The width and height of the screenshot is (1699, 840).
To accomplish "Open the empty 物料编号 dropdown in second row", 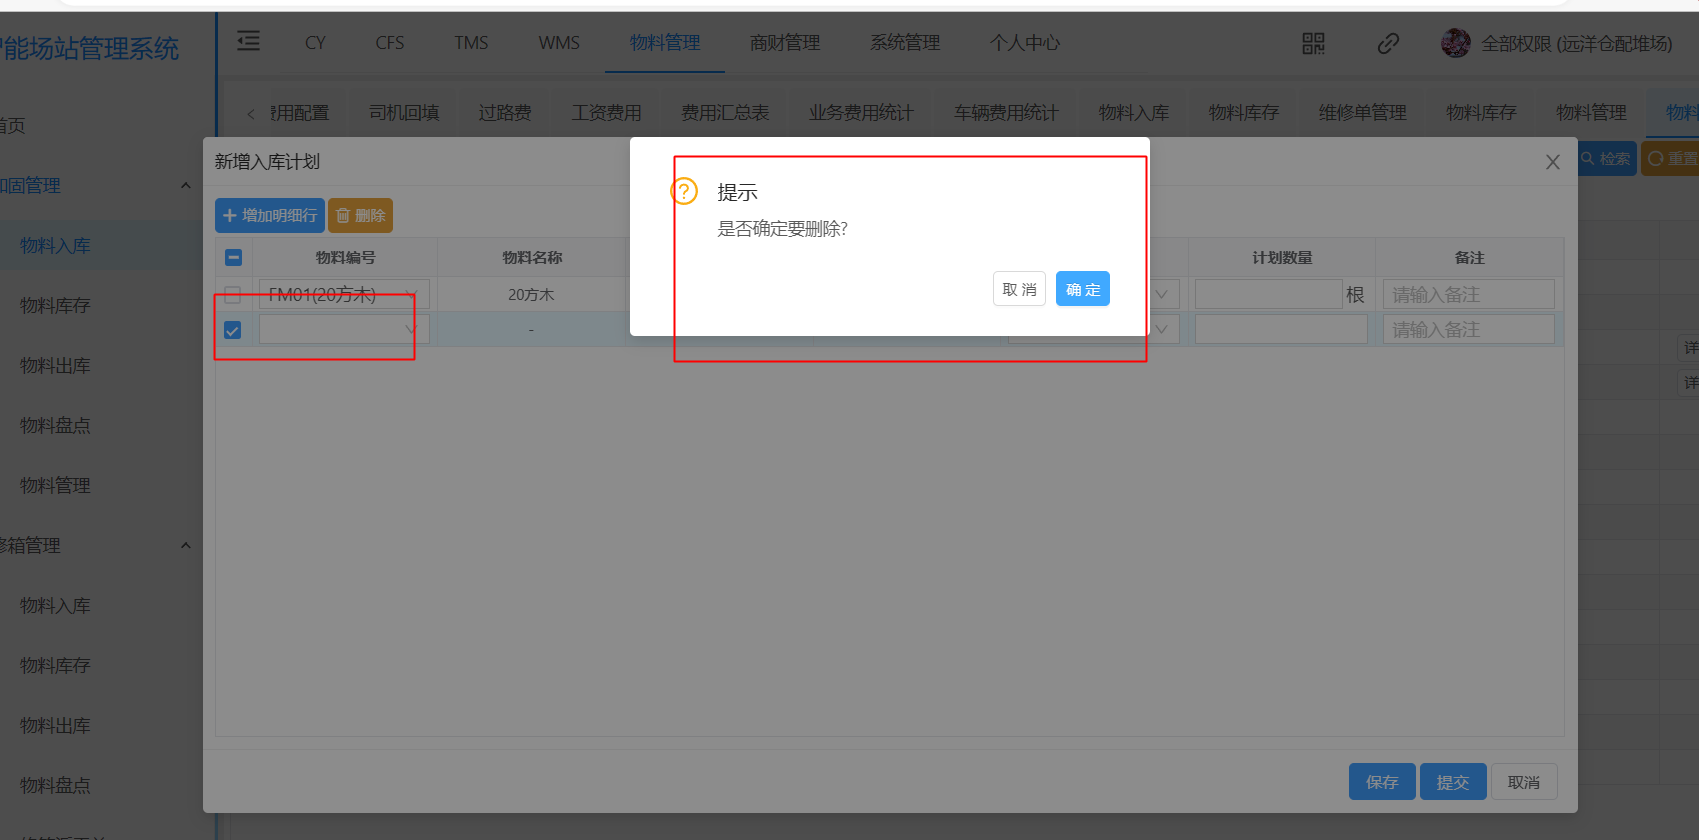I will (343, 330).
